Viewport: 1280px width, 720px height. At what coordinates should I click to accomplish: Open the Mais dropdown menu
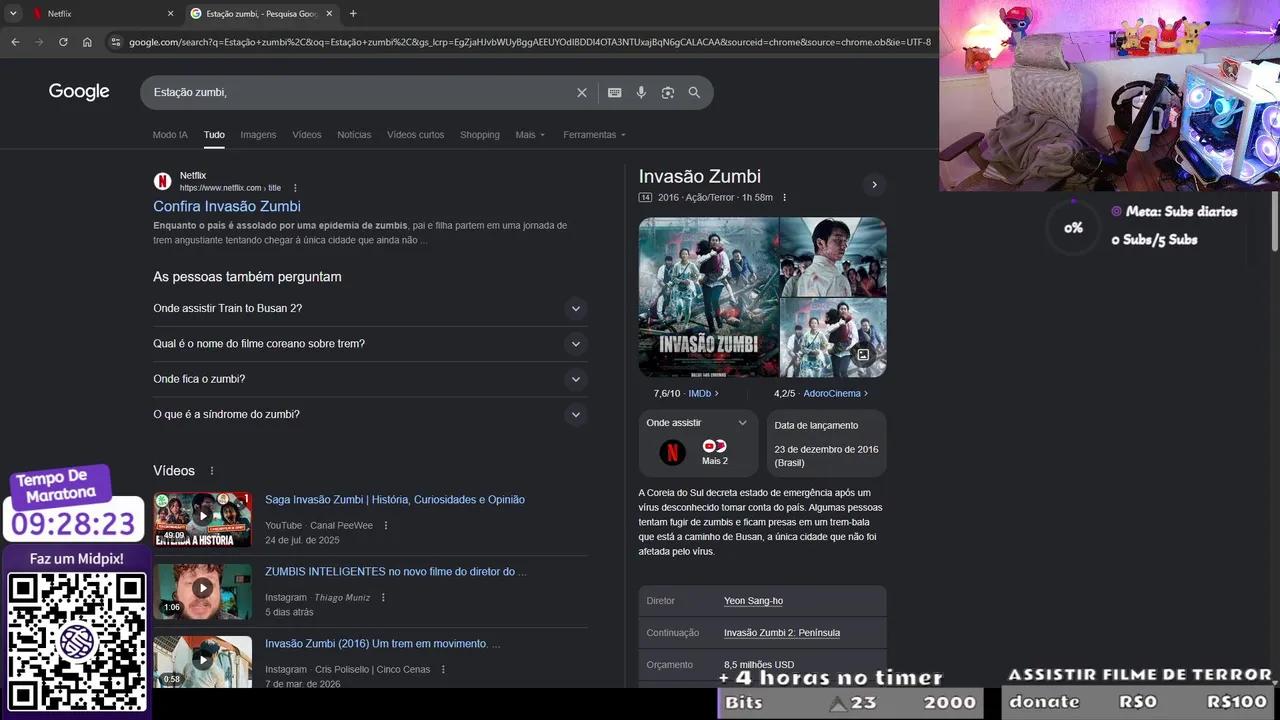pos(530,135)
